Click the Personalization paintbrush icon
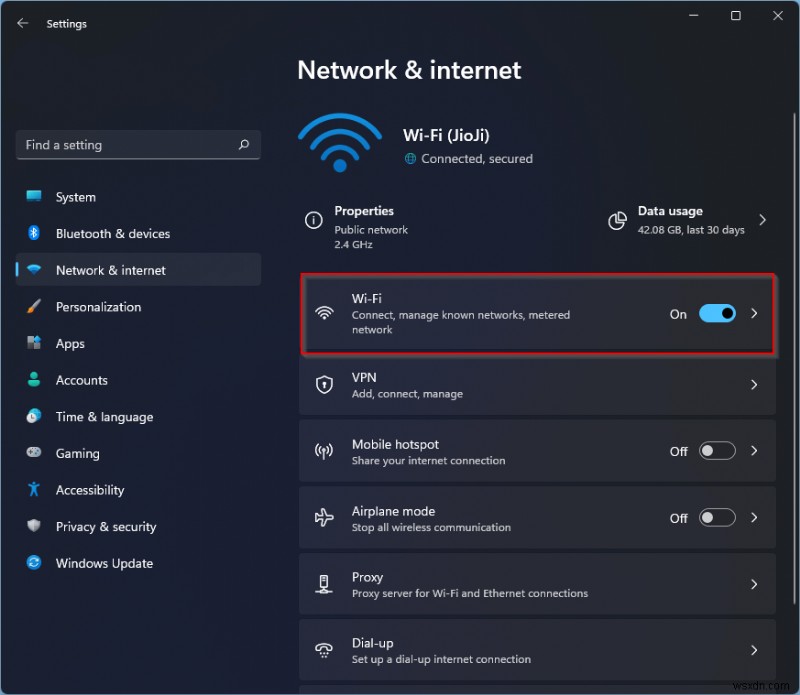 pos(34,307)
